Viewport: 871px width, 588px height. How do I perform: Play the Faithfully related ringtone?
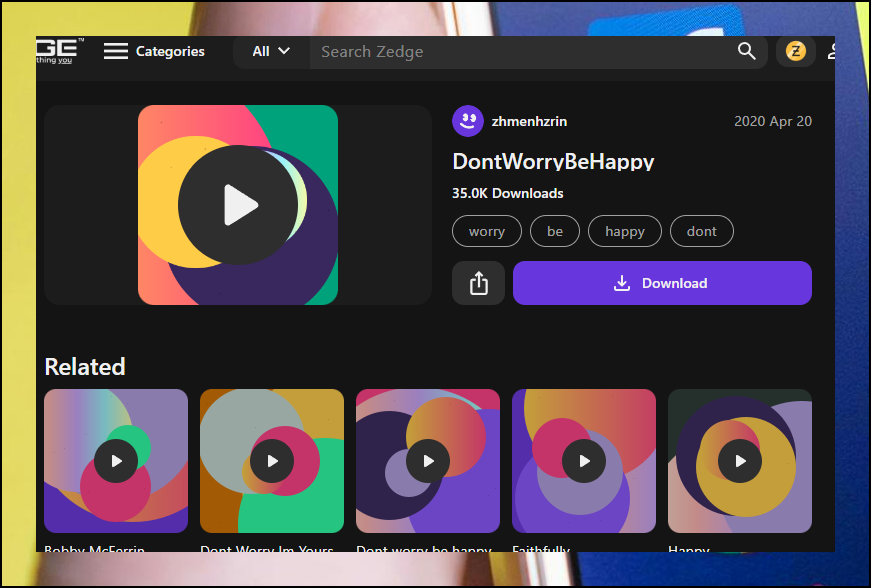pyautogui.click(x=584, y=461)
